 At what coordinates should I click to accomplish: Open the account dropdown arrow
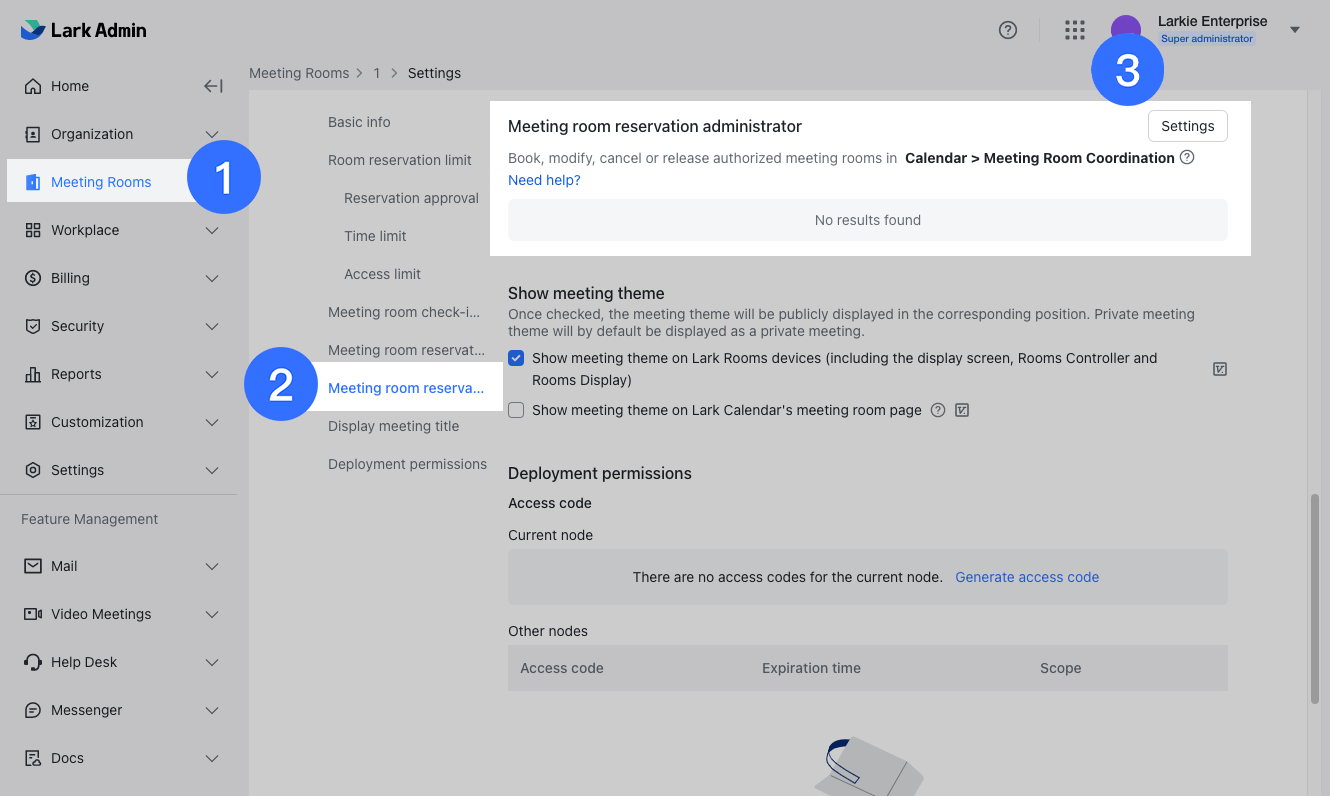tap(1295, 30)
